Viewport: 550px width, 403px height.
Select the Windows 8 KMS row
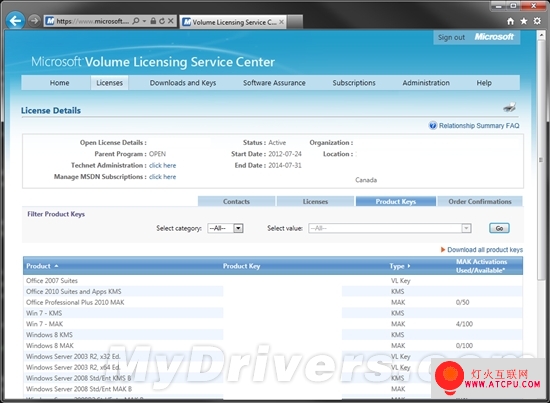[x=273, y=335]
